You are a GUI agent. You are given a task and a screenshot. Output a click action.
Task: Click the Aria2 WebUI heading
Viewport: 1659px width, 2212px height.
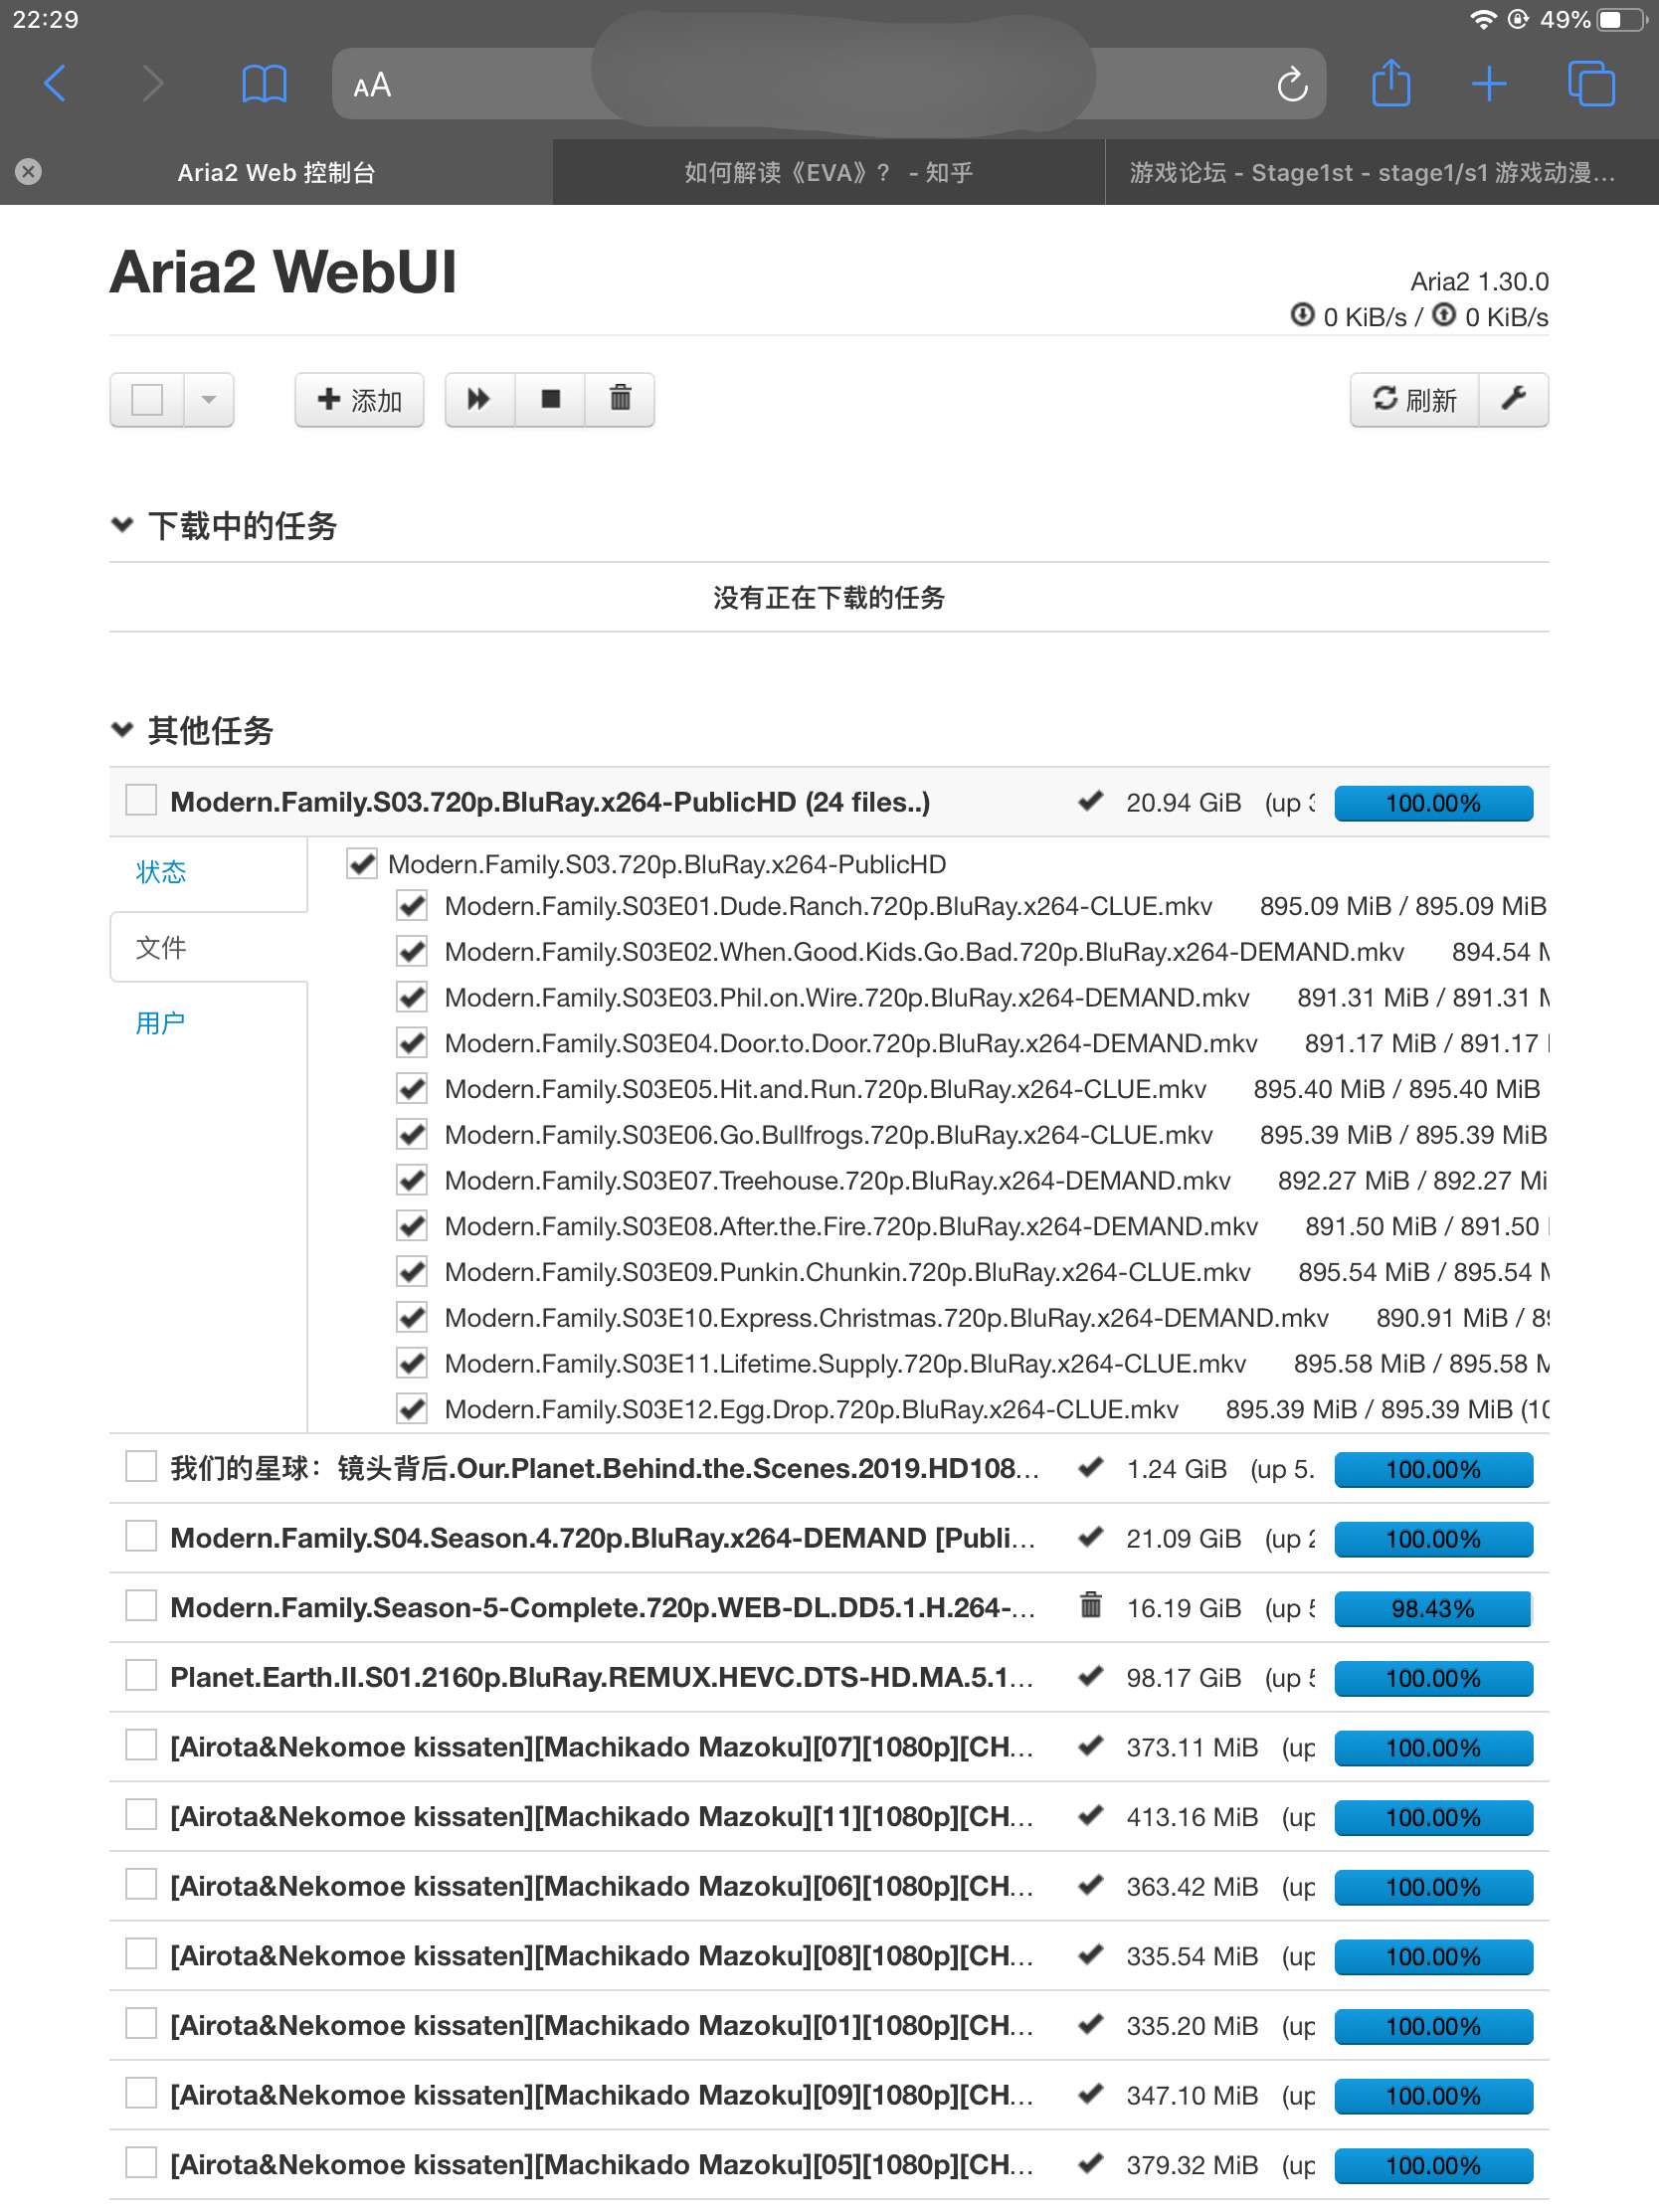coord(283,272)
